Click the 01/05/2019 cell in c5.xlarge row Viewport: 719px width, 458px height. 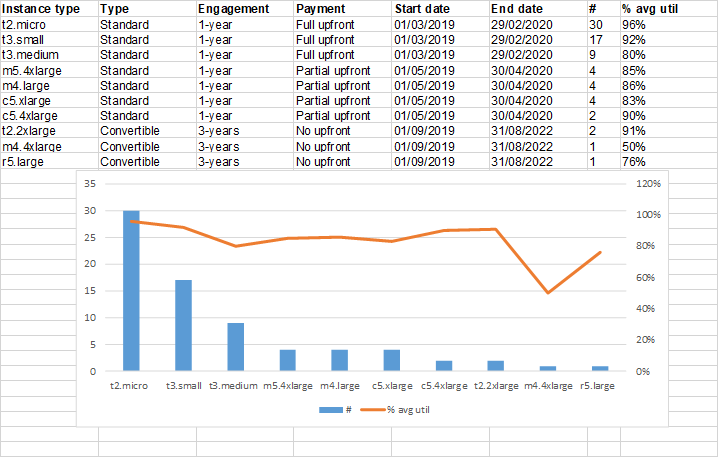point(441,101)
